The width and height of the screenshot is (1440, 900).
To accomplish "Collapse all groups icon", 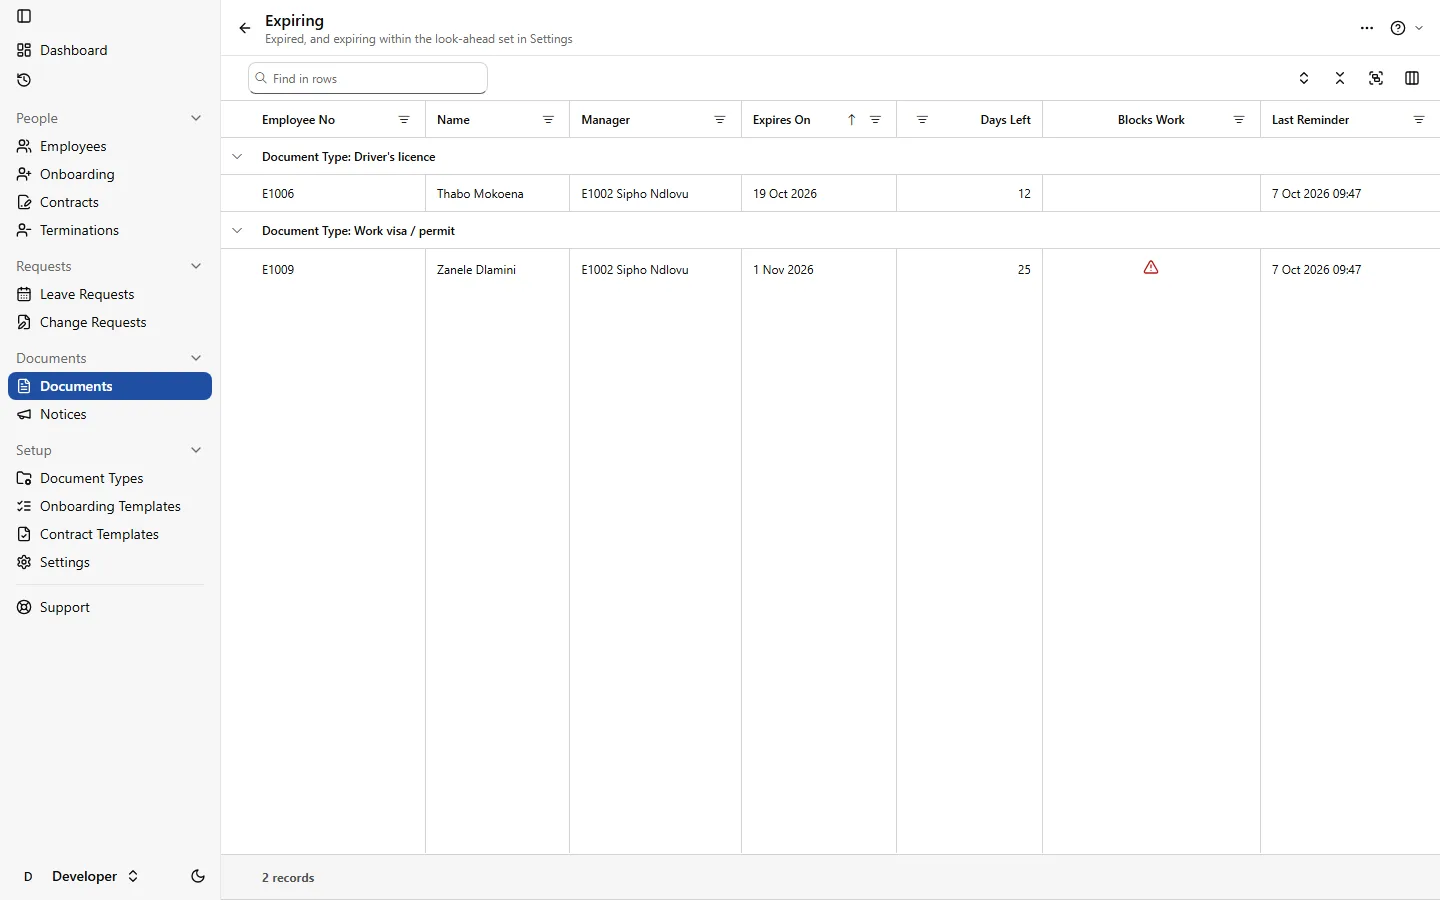I will pos(1340,78).
